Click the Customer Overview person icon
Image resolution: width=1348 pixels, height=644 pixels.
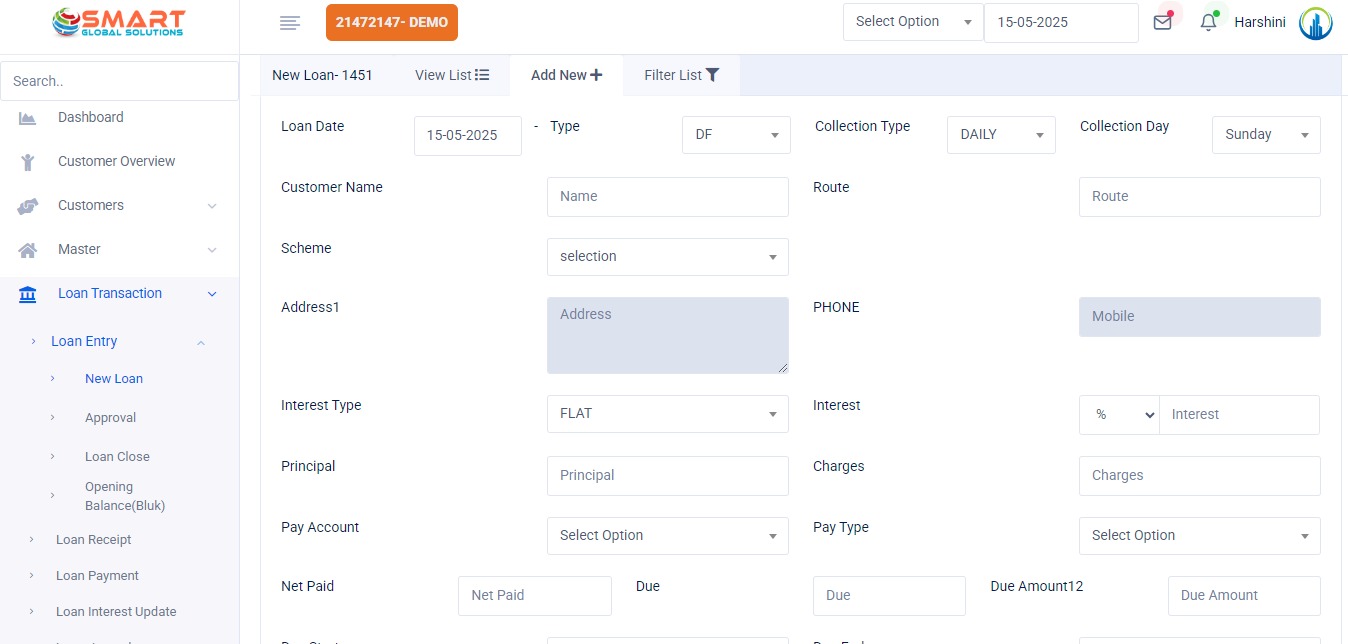point(28,162)
